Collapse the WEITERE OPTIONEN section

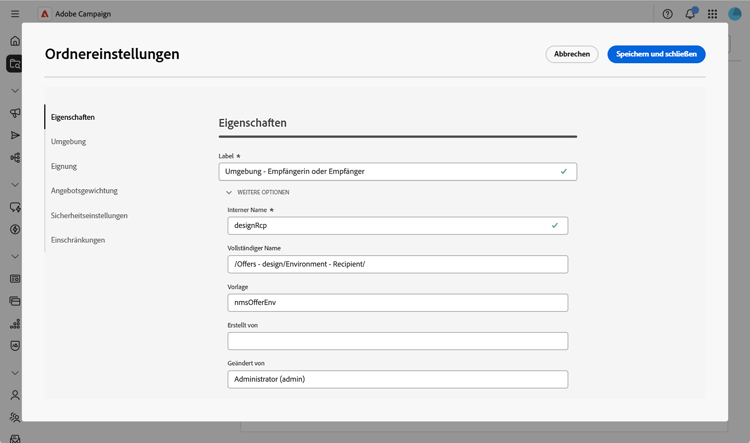(x=258, y=192)
